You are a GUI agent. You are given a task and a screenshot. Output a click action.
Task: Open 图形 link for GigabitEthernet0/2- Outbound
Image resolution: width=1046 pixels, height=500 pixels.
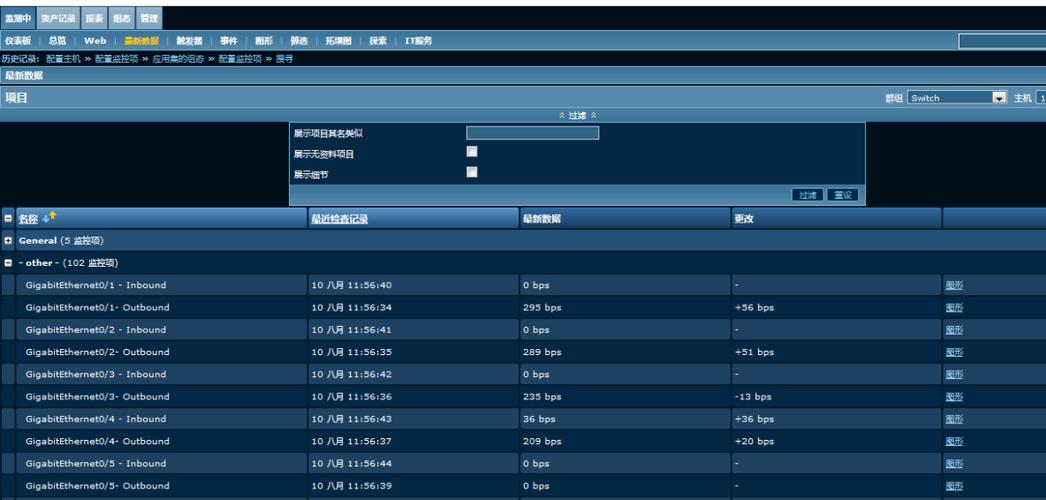(x=954, y=352)
